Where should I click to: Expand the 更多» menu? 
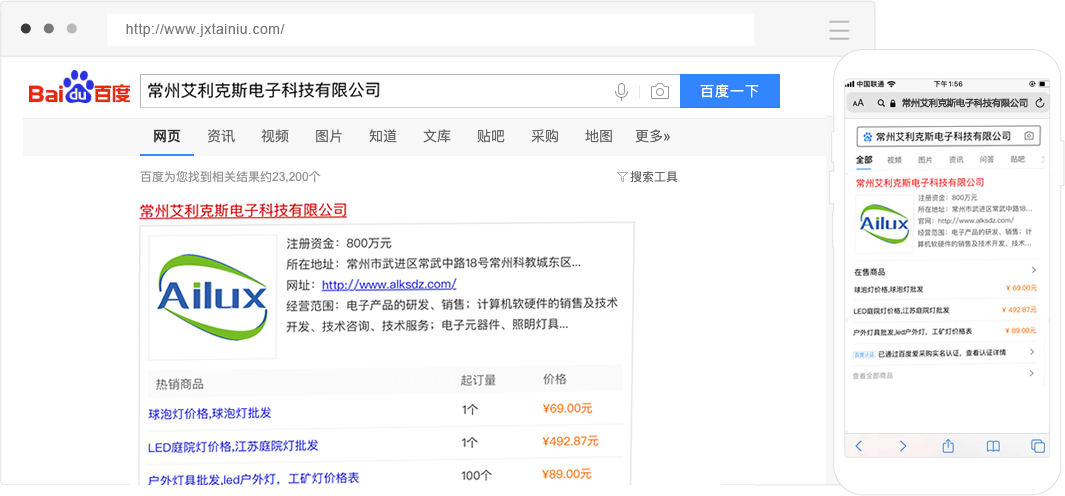point(652,136)
